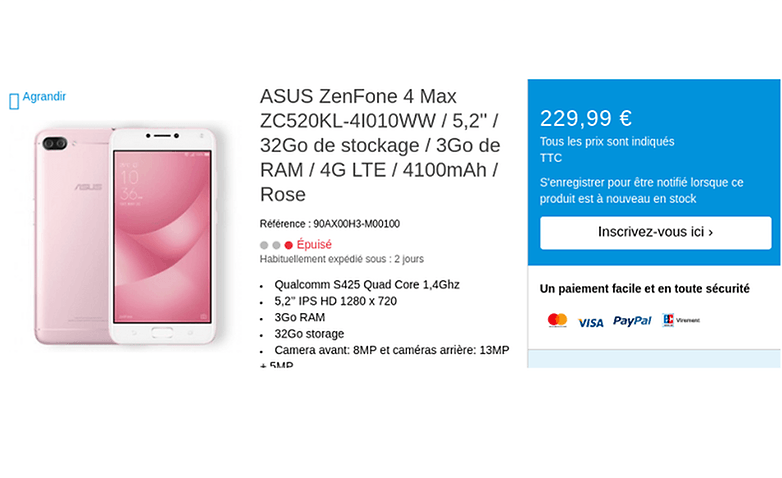Click the 229,99 € price
Screen dimensions: 782x478
pos(585,118)
